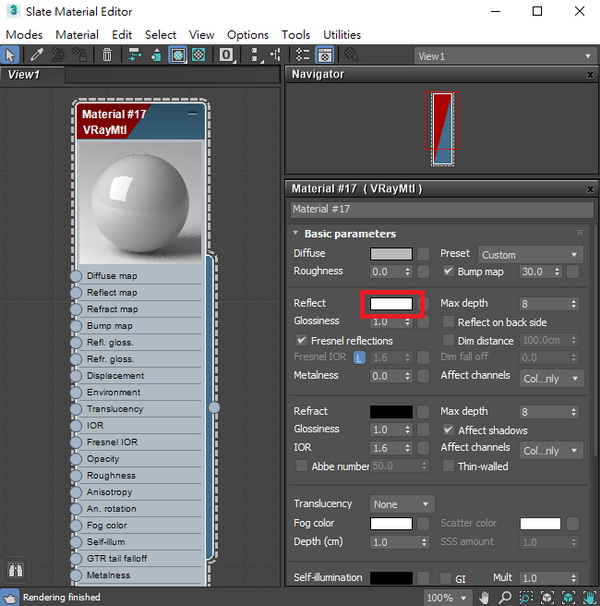Enable Thin-walled checkbox
The height and width of the screenshot is (606, 600).
(x=448, y=466)
